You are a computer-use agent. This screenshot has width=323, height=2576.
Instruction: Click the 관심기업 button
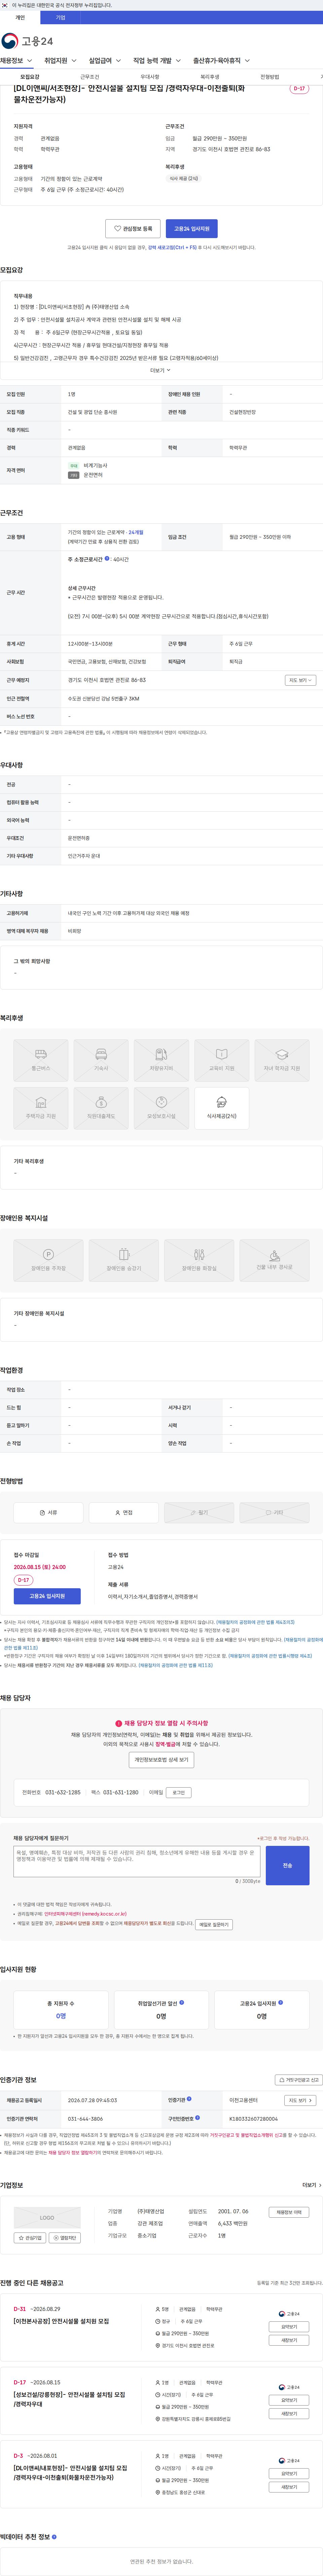[x=30, y=2238]
